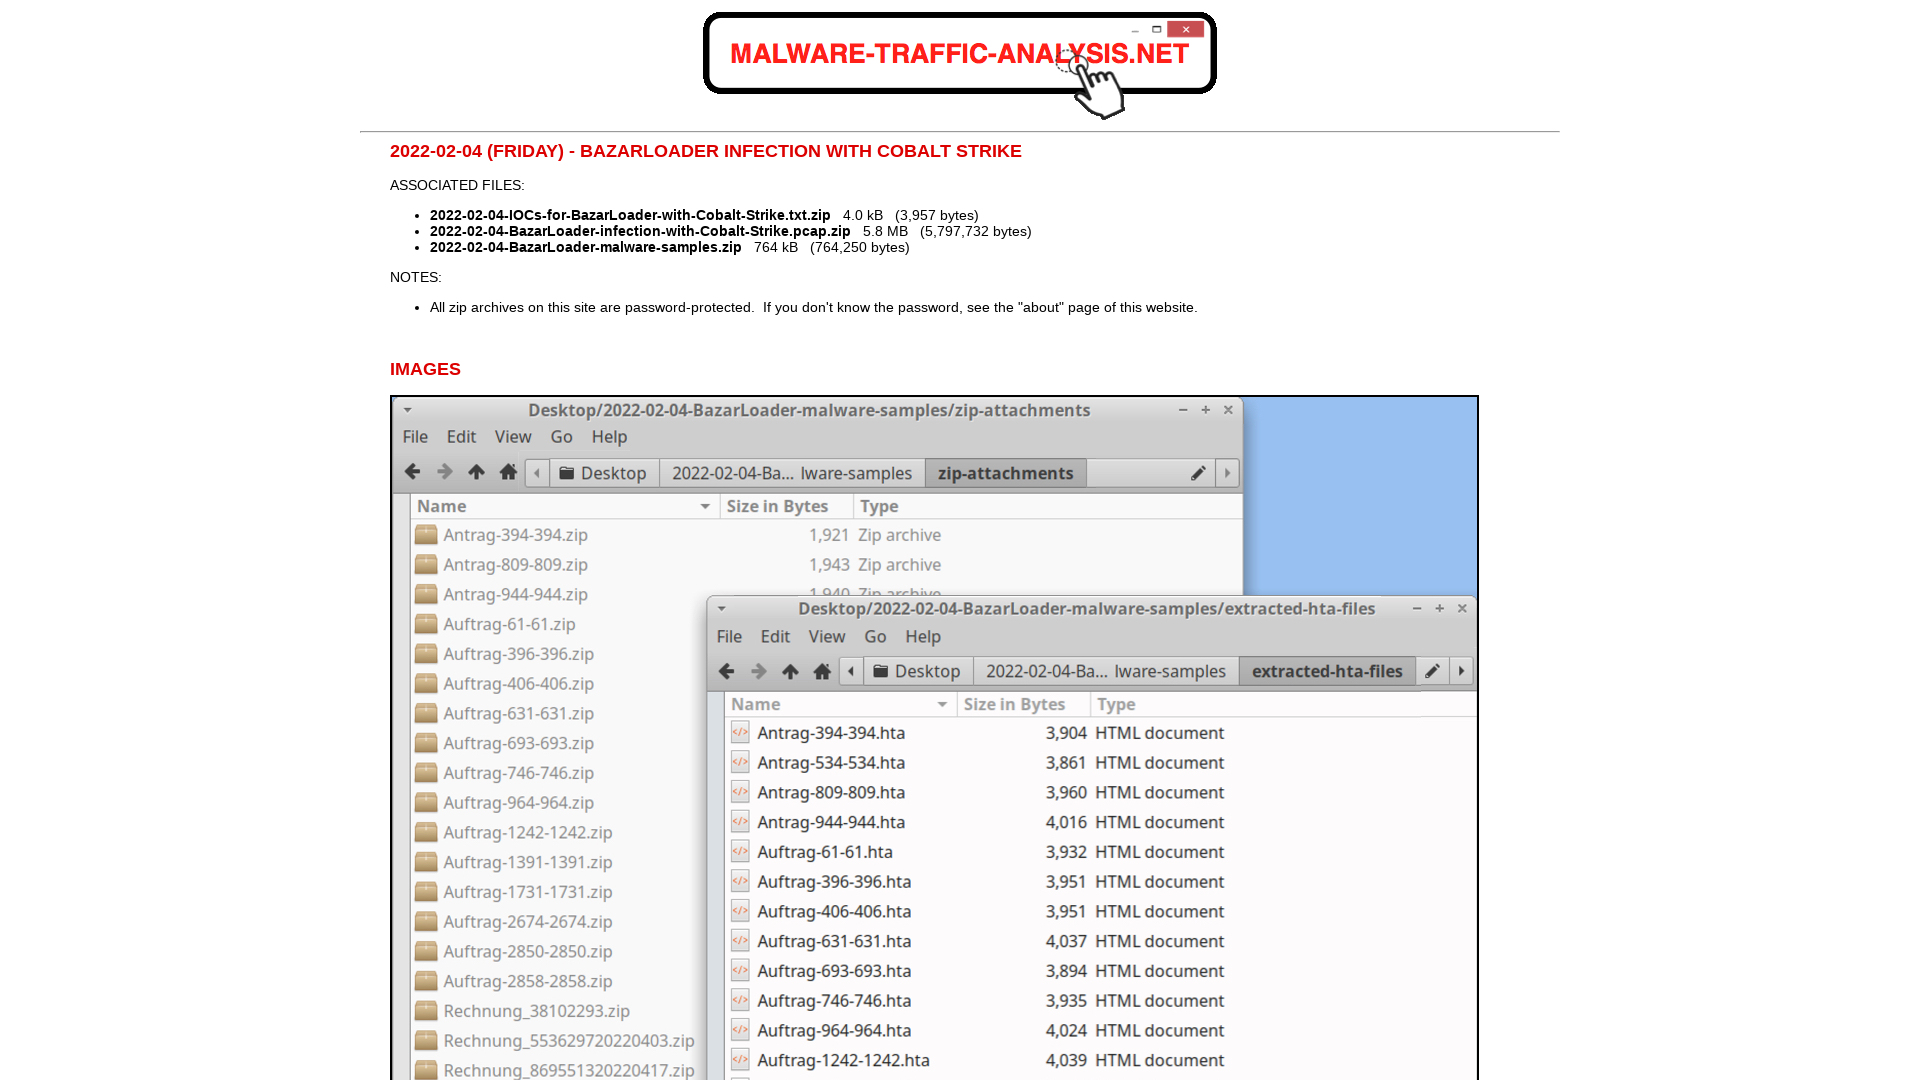This screenshot has width=1920, height=1080.
Task: Click up-folder arrow in extracted-hta-files window
Action: [790, 671]
